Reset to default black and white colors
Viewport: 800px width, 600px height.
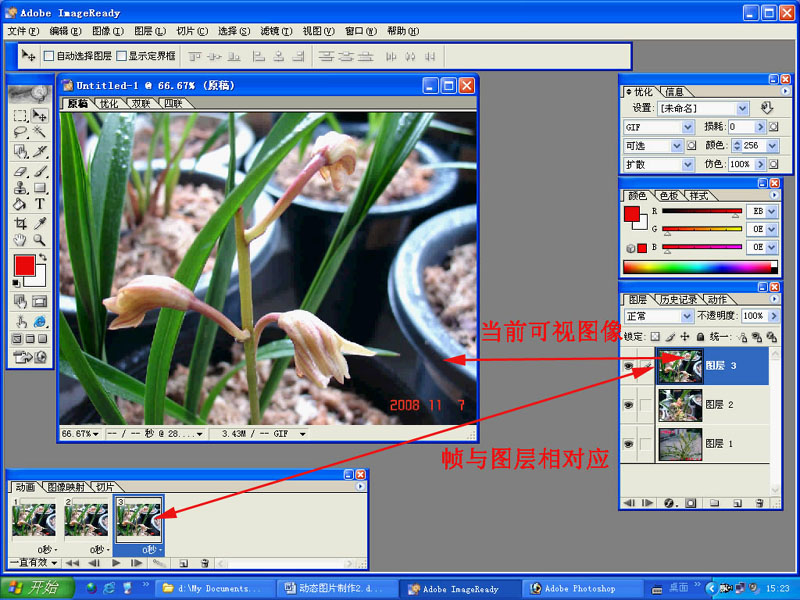(16, 283)
